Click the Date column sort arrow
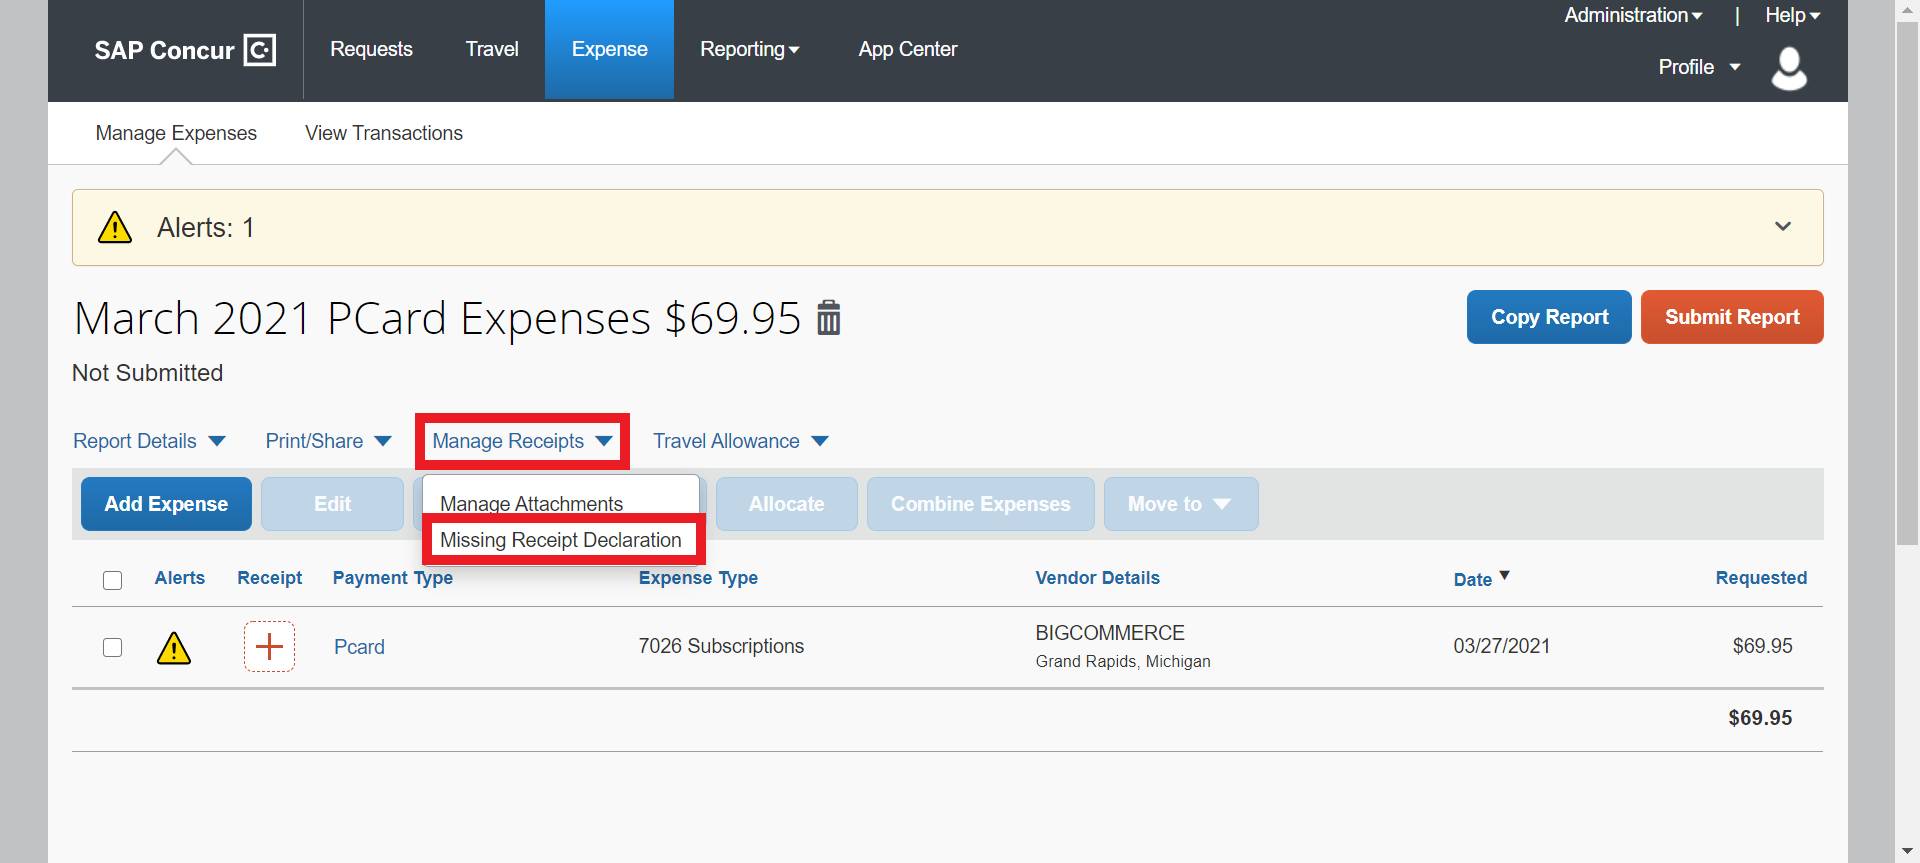Viewport: 1920px width, 863px height. point(1505,576)
